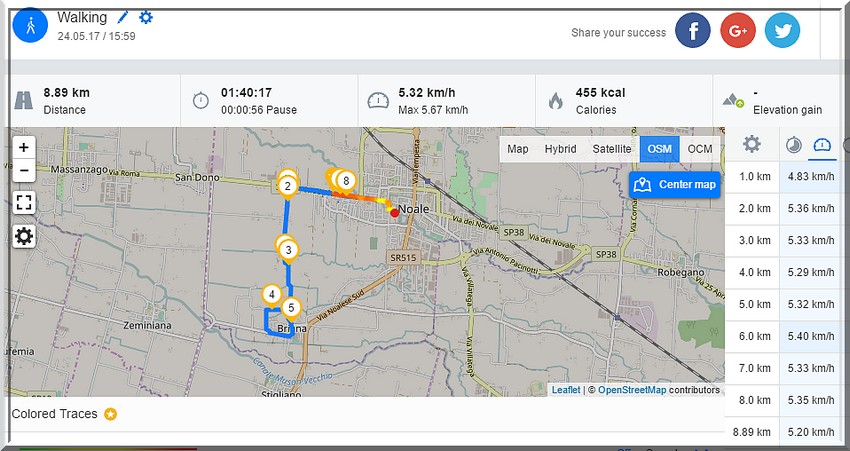Viewport: 850px width, 451px height.
Task: Select the 4.0 km split row
Action: 782,273
